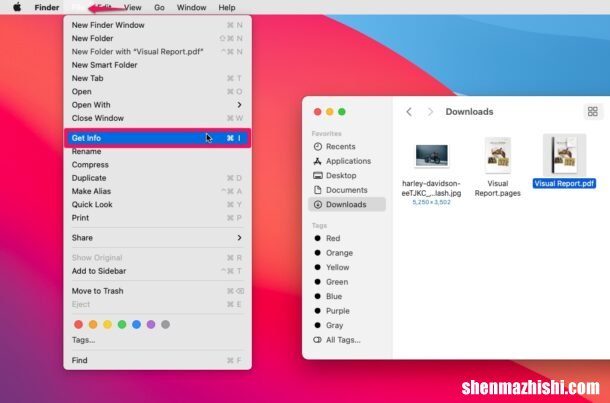Image resolution: width=610 pixels, height=403 pixels.
Task: Select the Visual Report.pages thumbnail
Action: click(498, 155)
